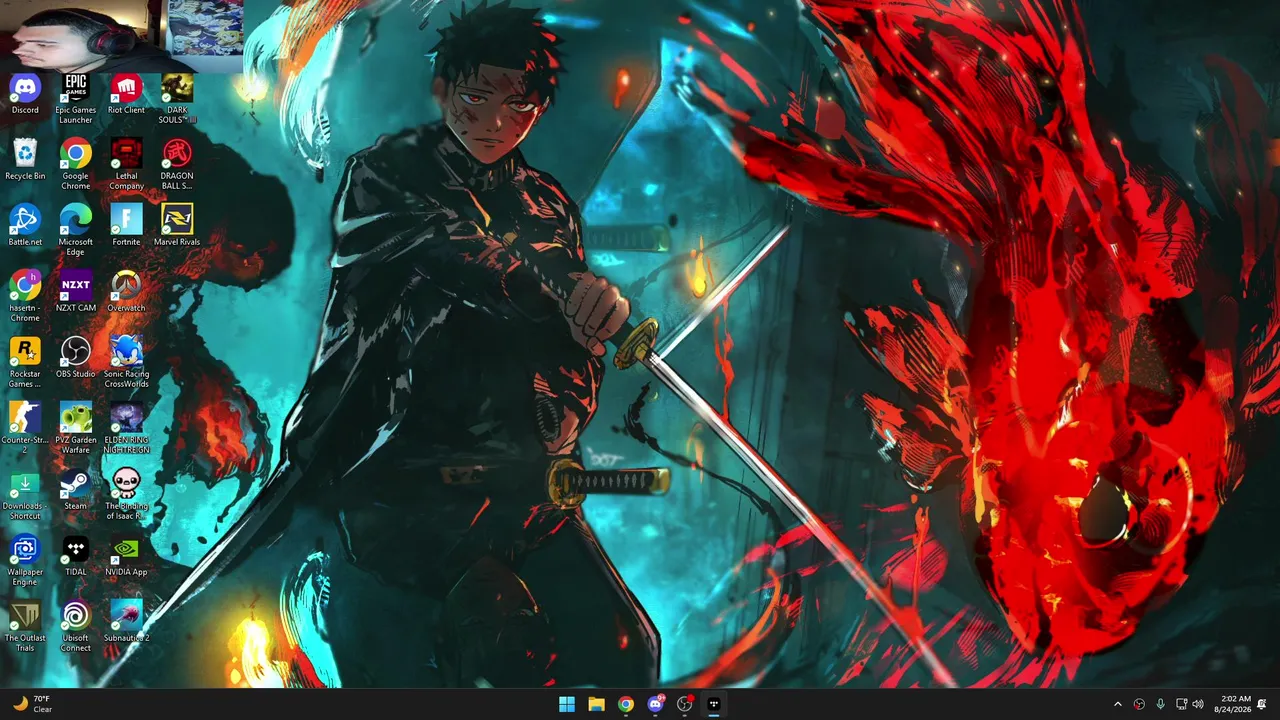
Task: Open network settings from system tray
Action: tap(1181, 704)
